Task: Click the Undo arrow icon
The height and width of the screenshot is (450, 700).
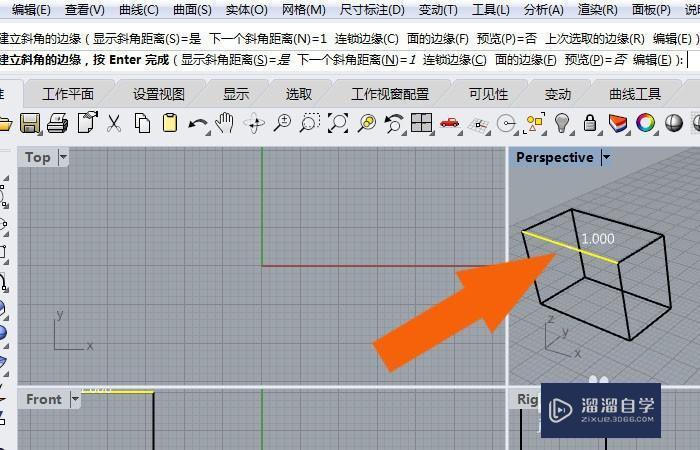Action: 198,124
